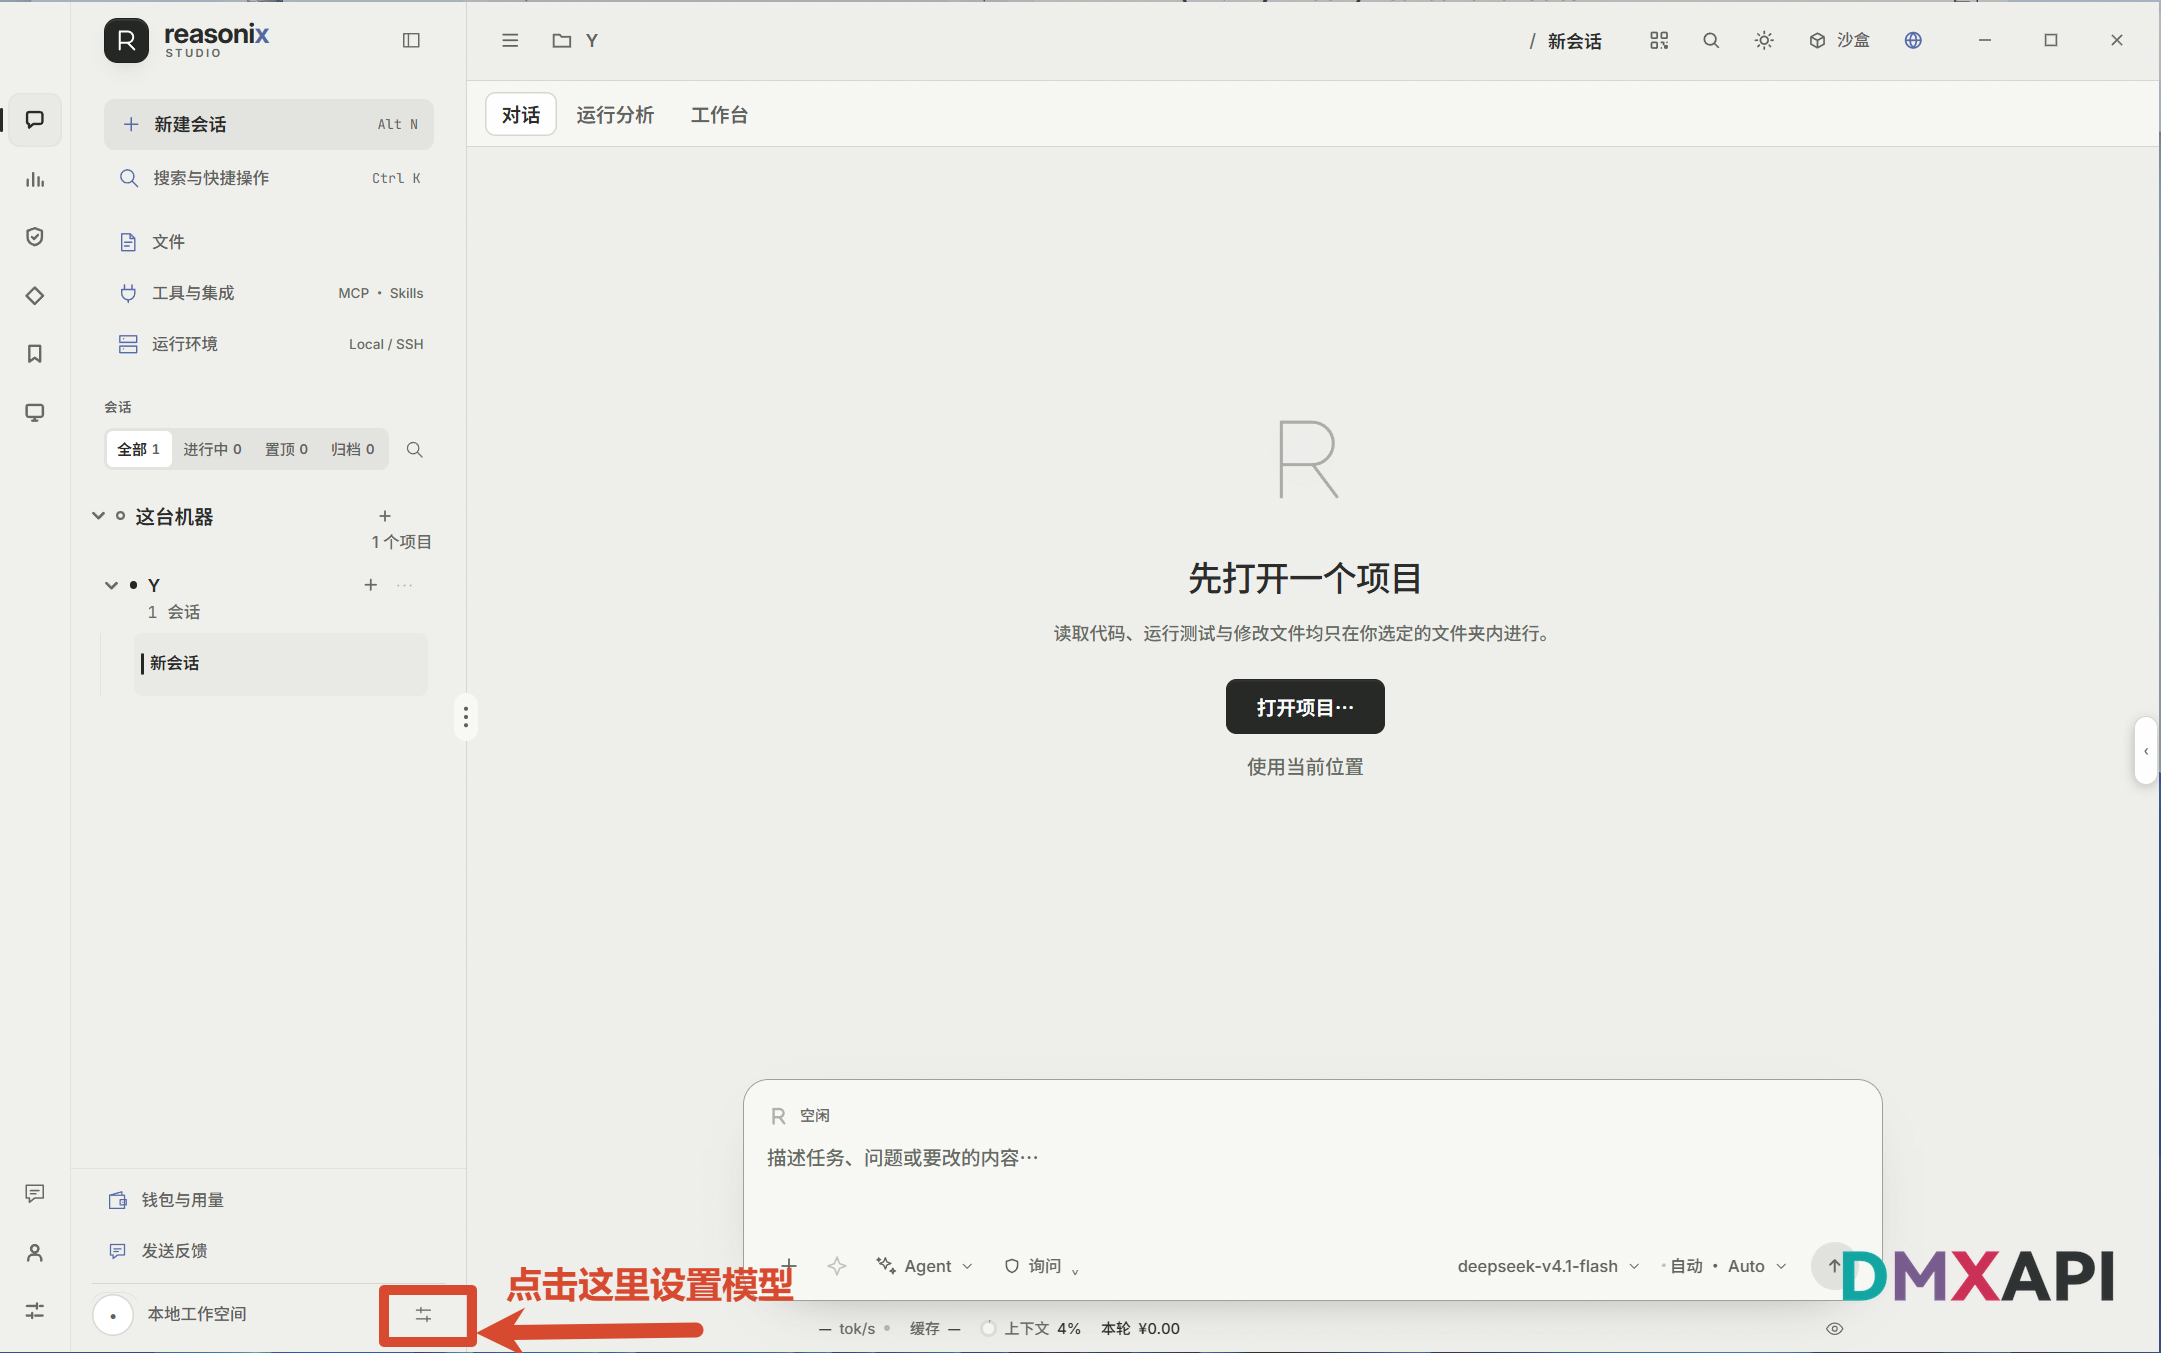The image size is (2161, 1353).
Task: Open the bookmark rail icon
Action: coord(35,354)
